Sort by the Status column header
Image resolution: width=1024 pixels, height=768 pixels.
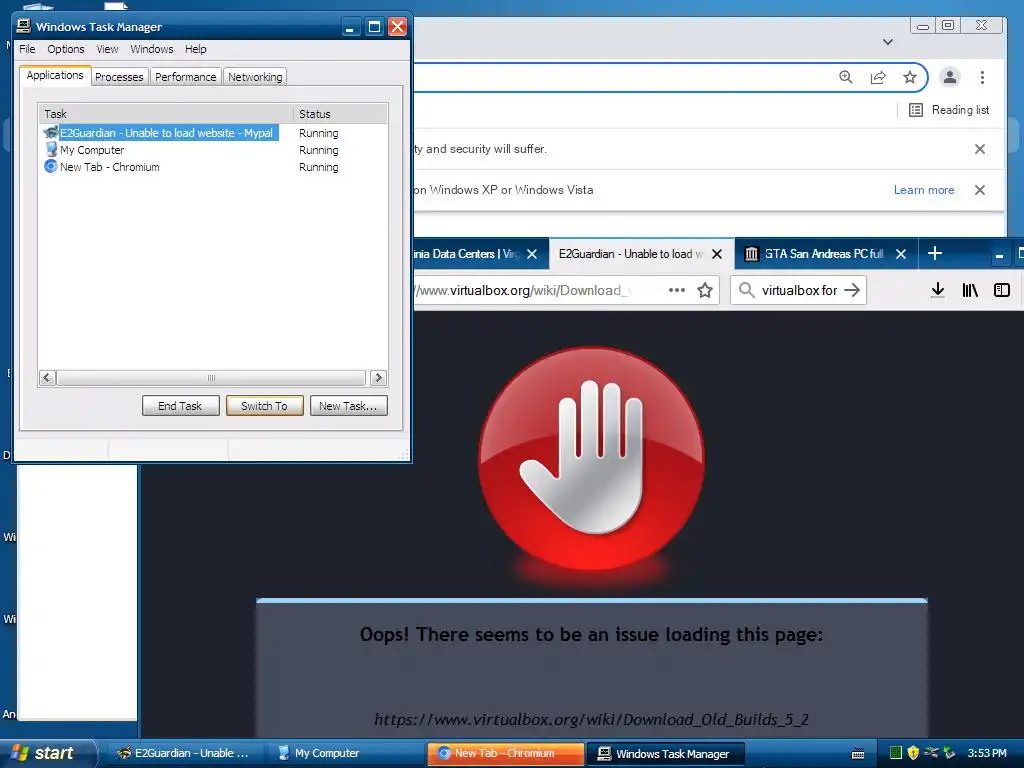click(x=340, y=114)
